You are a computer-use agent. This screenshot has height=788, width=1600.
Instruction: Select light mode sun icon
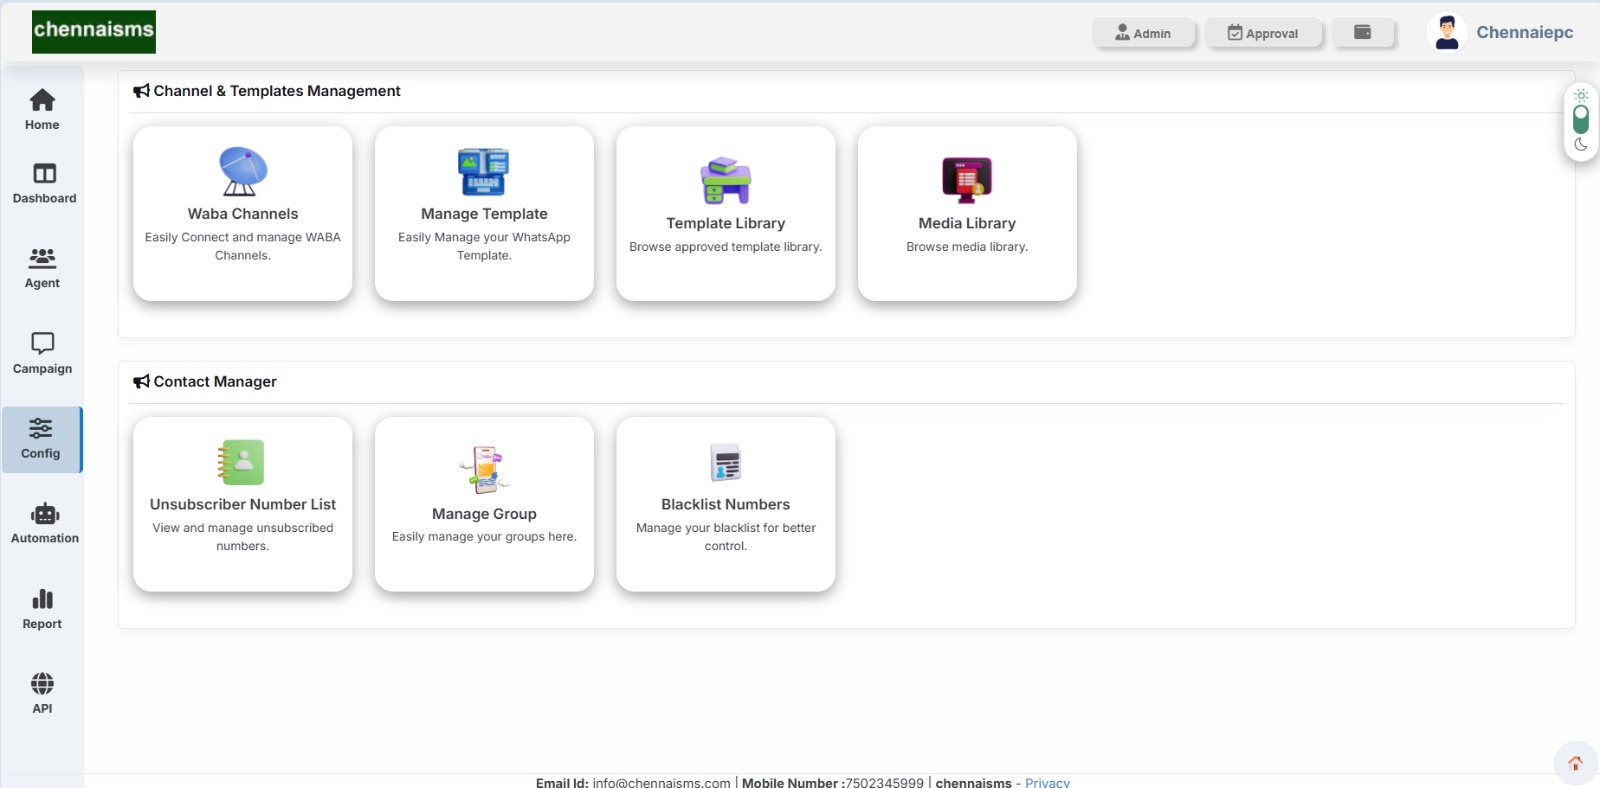pyautogui.click(x=1581, y=96)
